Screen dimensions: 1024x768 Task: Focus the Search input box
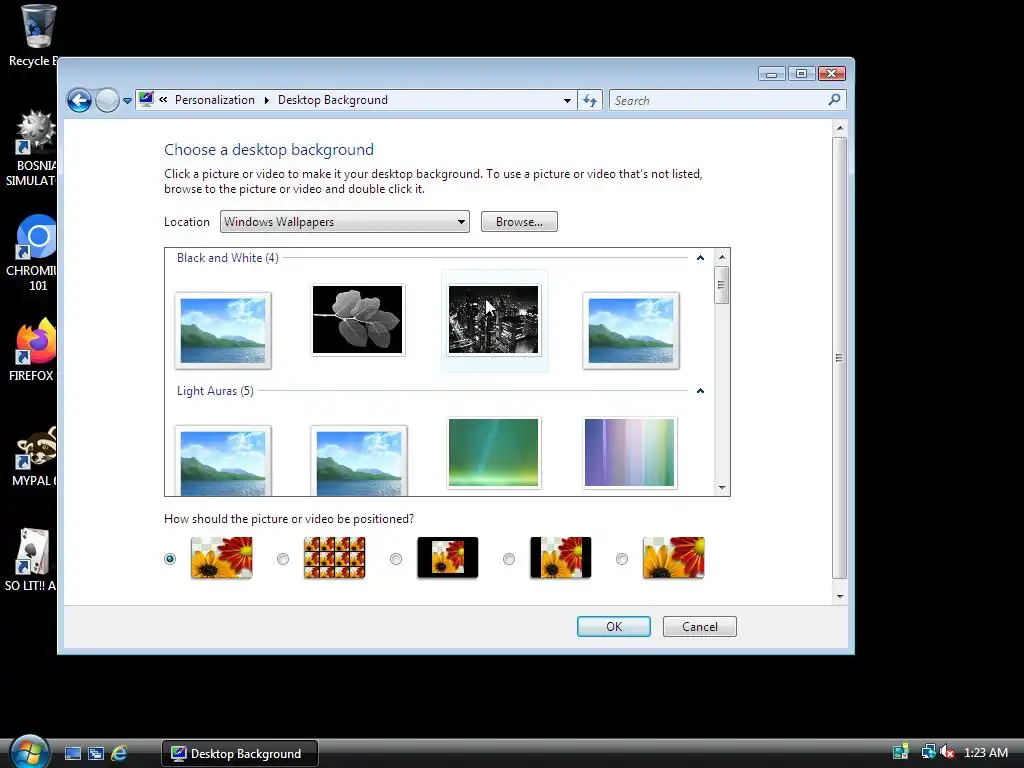click(718, 101)
